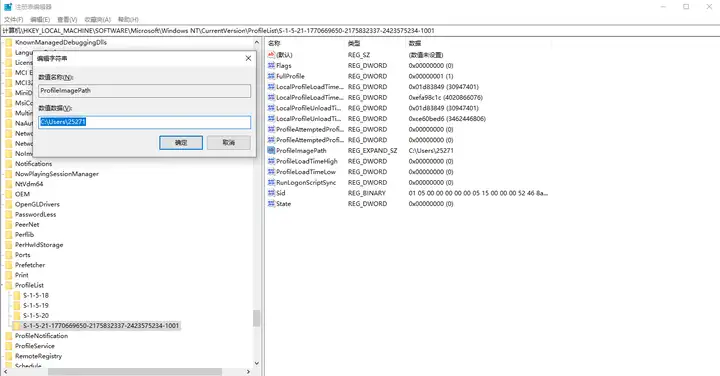Click the tree pane vertical scrollbar thumb
The width and height of the screenshot is (720, 376).
pyautogui.click(x=256, y=318)
